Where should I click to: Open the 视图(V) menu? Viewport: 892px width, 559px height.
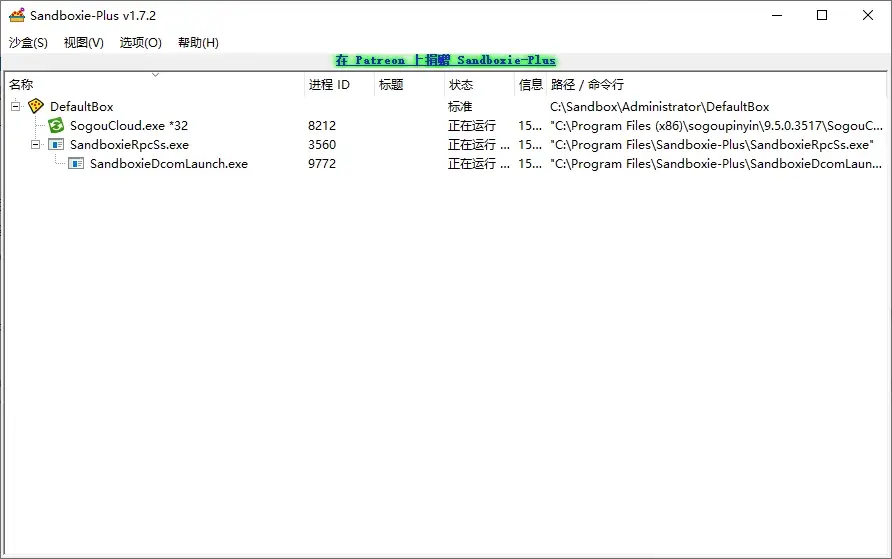pos(83,42)
